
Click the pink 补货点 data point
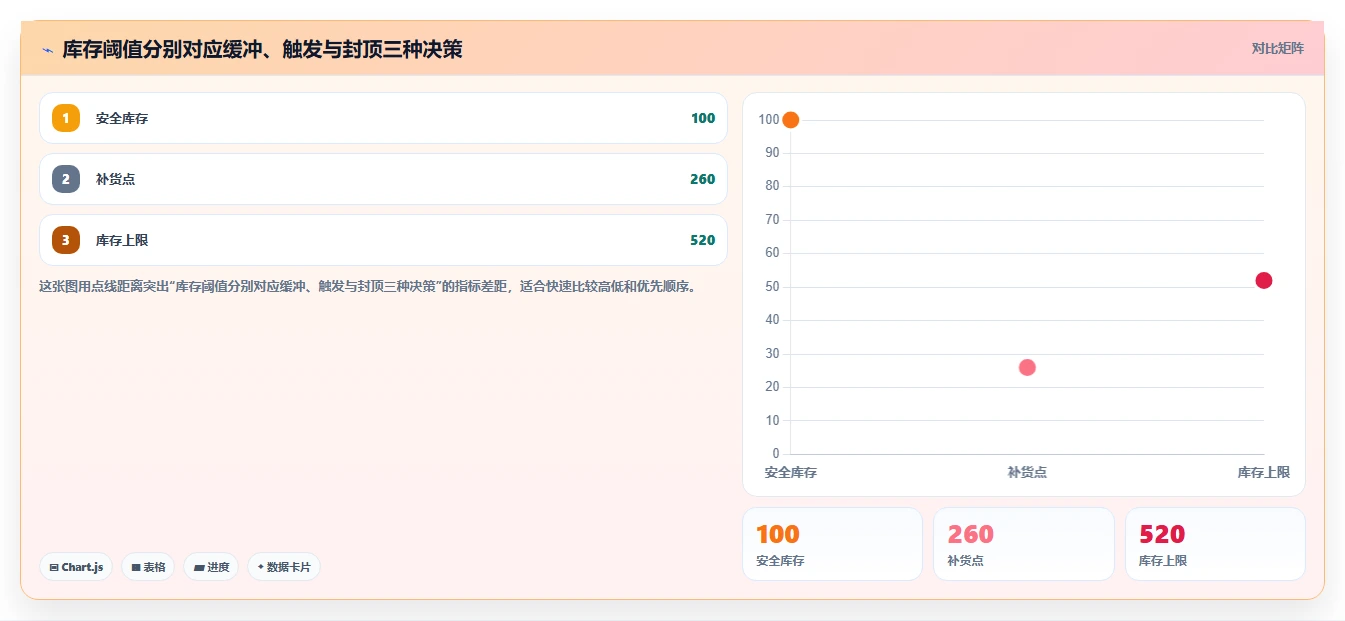click(x=1027, y=367)
